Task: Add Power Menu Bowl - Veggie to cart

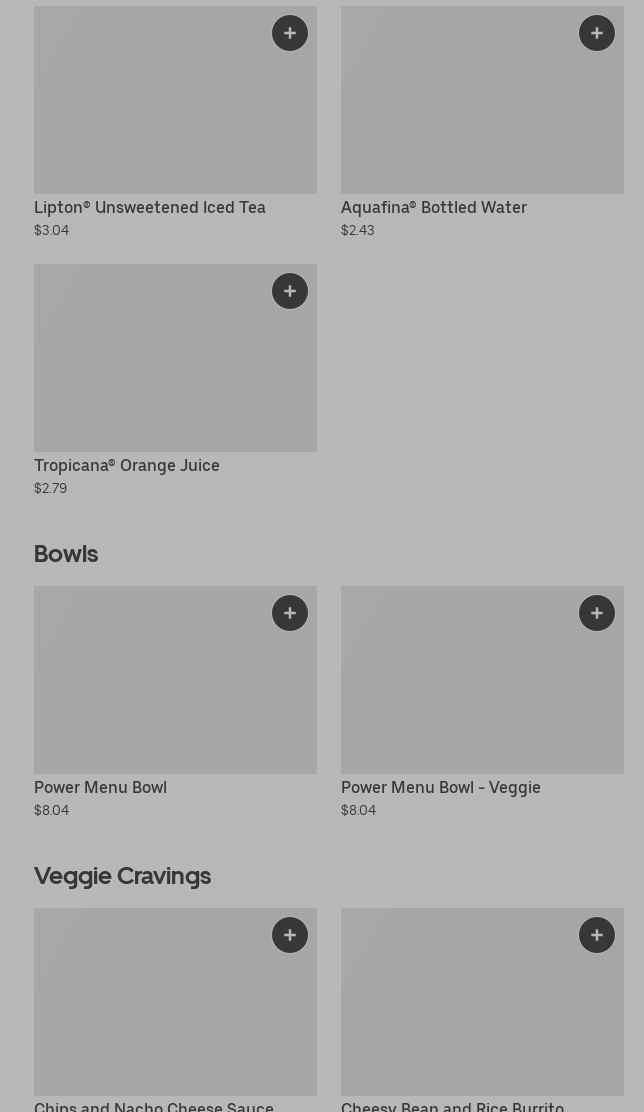Action: 597,613
